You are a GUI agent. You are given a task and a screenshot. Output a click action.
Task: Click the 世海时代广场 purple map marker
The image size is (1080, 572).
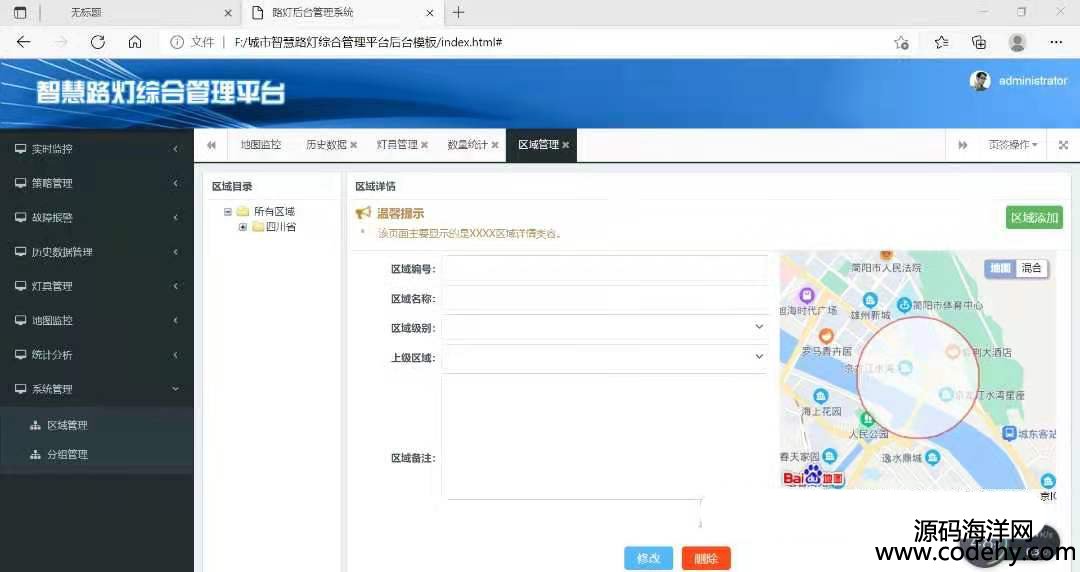807,295
